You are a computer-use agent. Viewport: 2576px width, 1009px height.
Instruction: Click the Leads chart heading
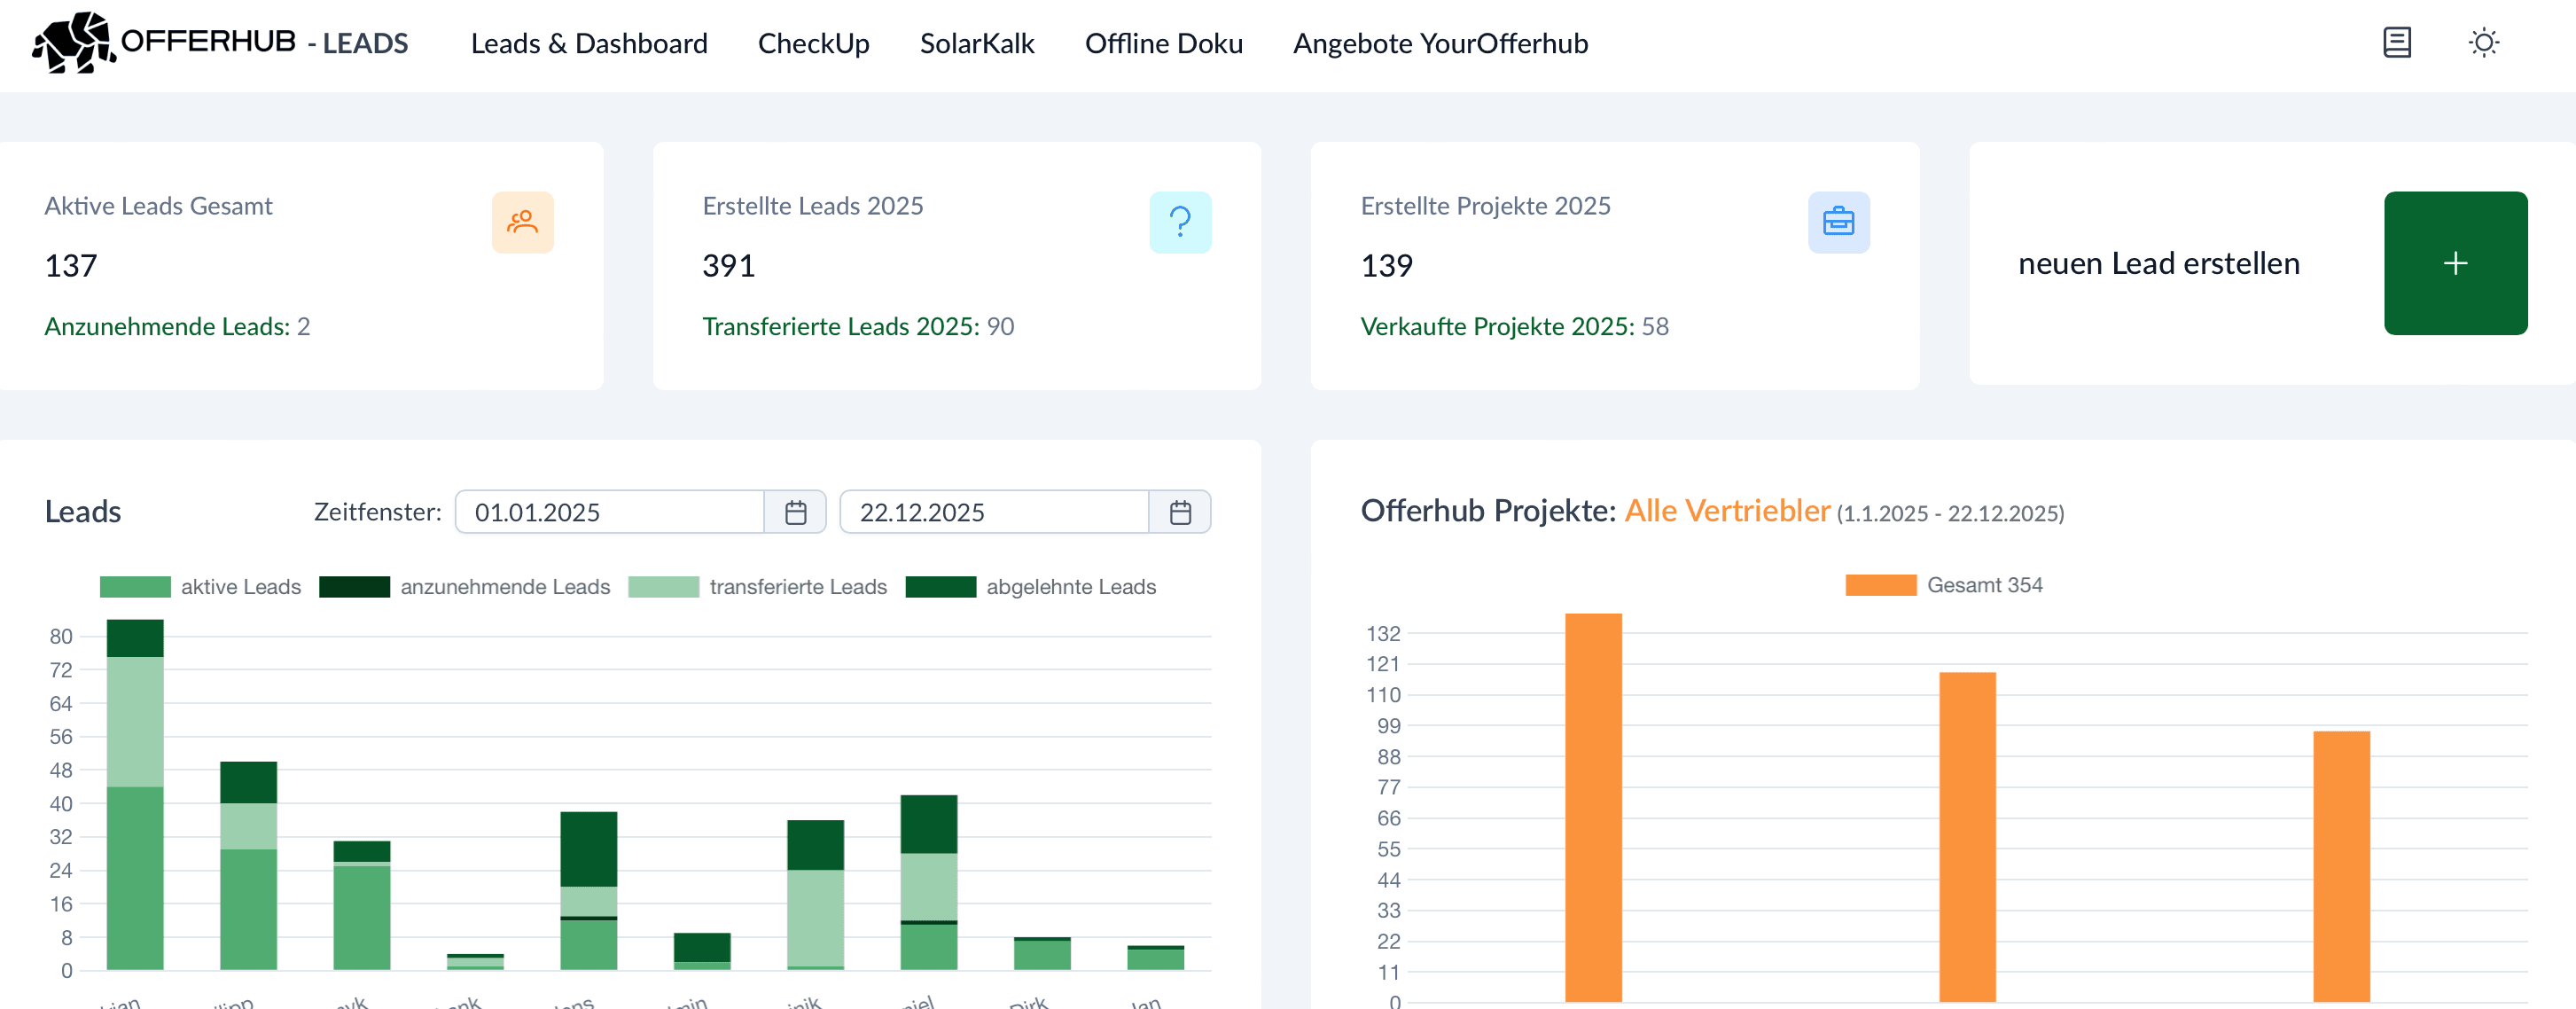tap(83, 511)
